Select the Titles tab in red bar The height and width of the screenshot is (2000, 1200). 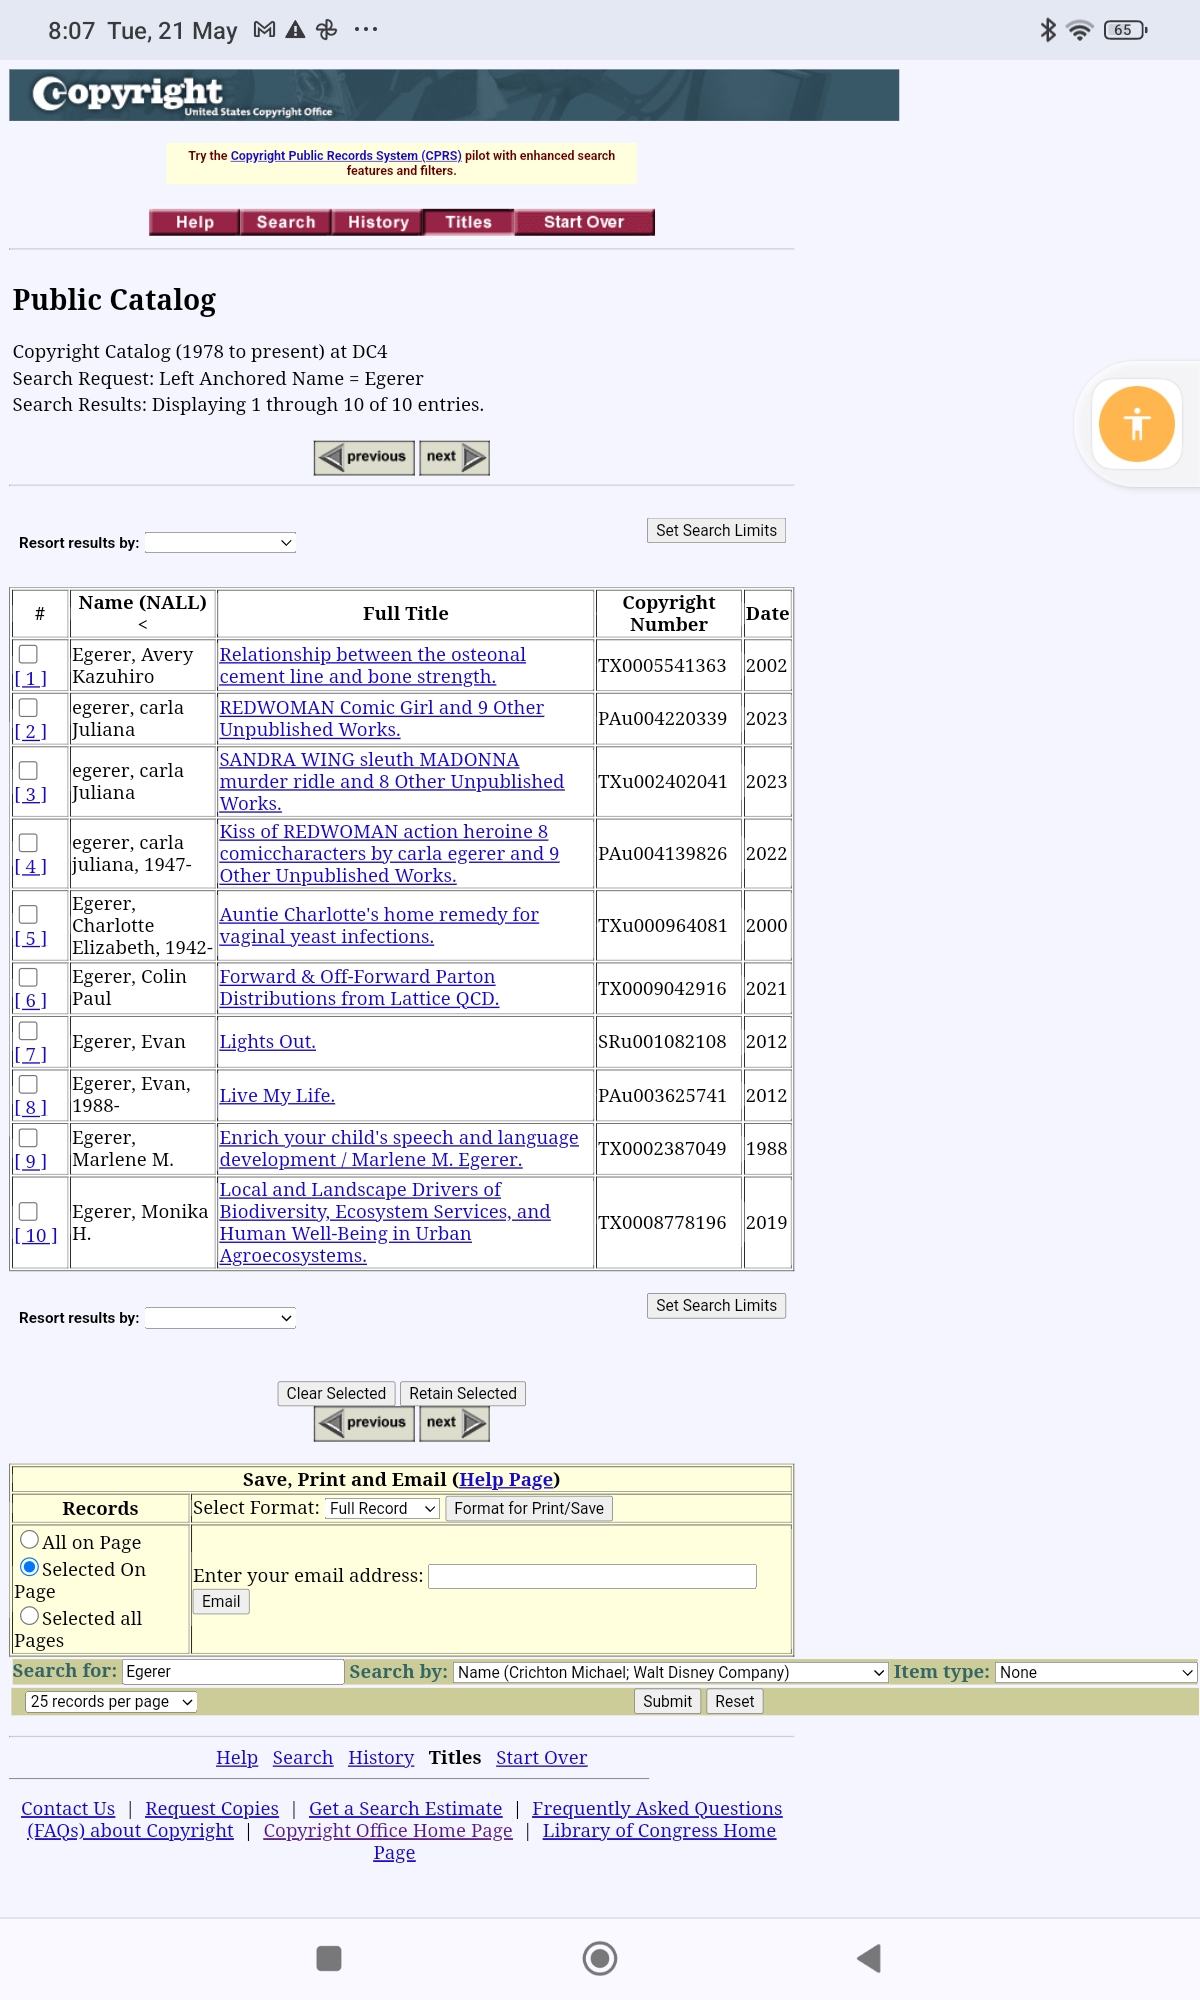tap(469, 222)
